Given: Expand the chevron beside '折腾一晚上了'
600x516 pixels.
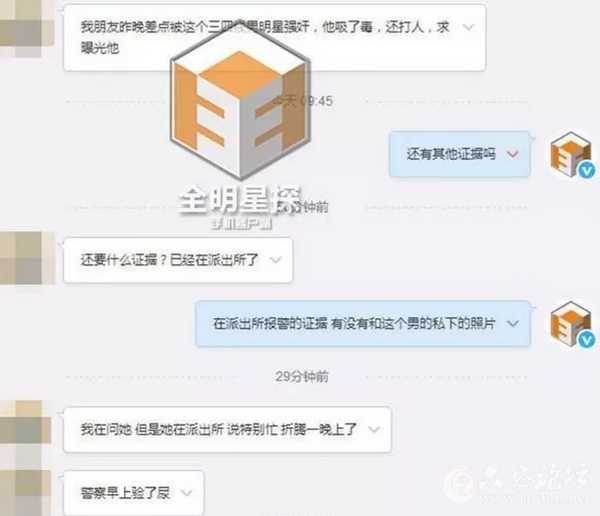Looking at the screenshot, I should click(x=374, y=429).
